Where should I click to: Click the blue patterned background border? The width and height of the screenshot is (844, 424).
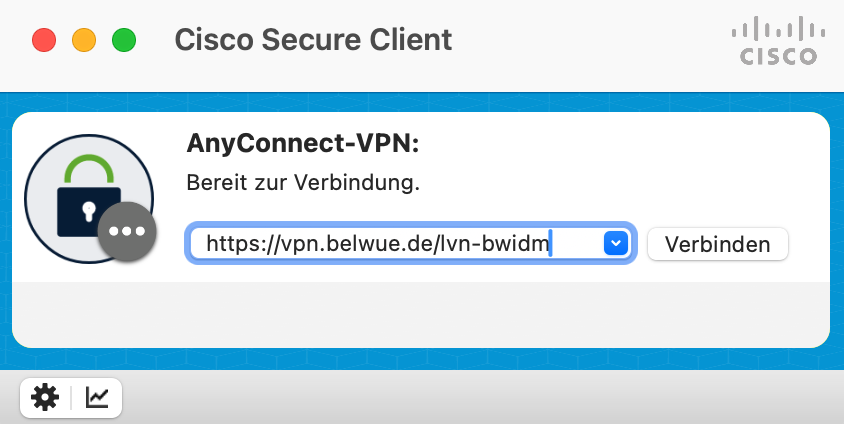[420, 102]
